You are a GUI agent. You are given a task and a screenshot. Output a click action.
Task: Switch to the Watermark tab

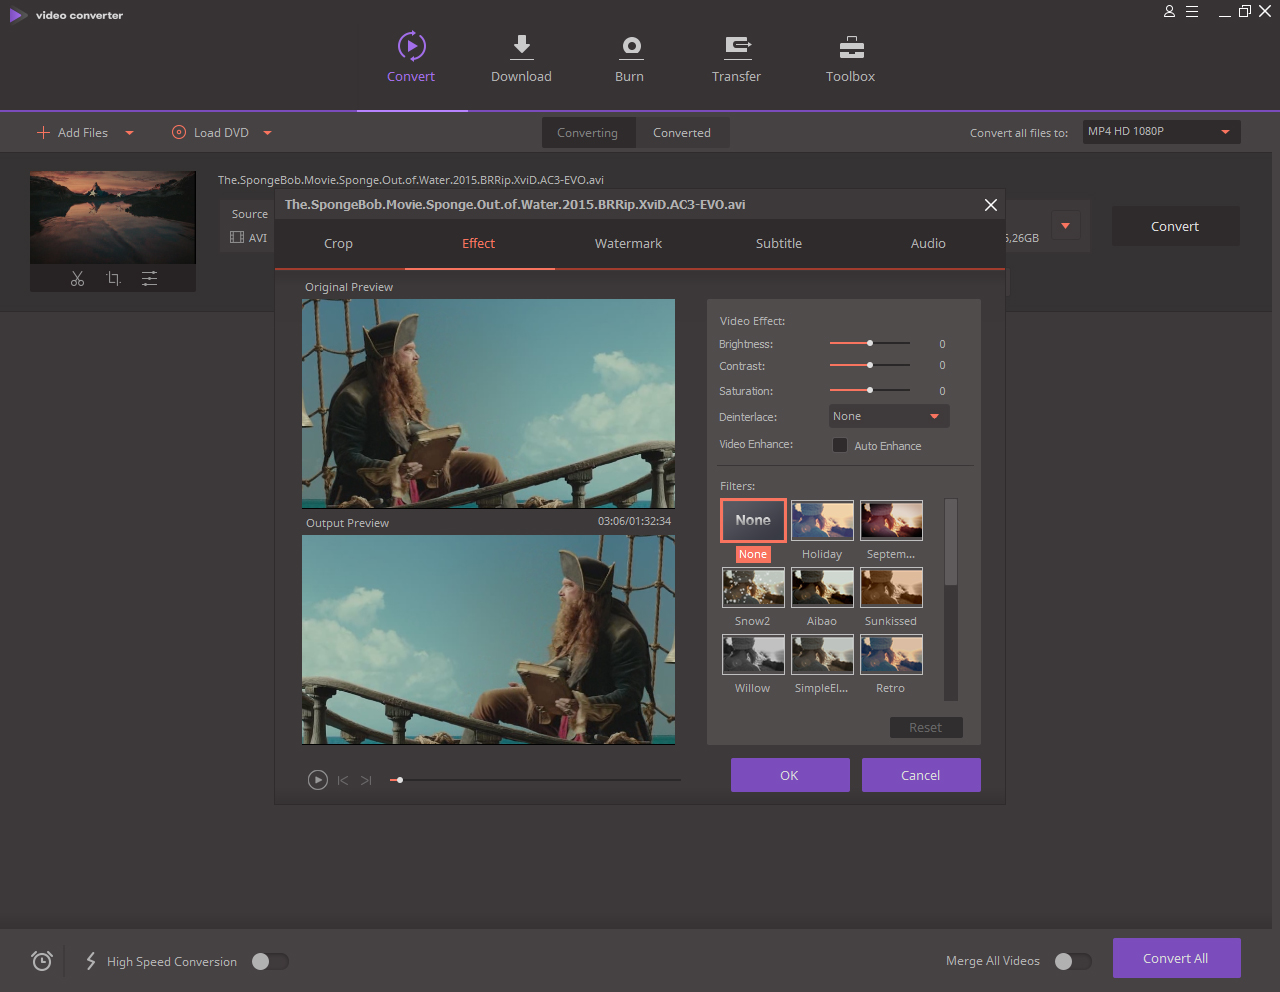[x=628, y=243]
